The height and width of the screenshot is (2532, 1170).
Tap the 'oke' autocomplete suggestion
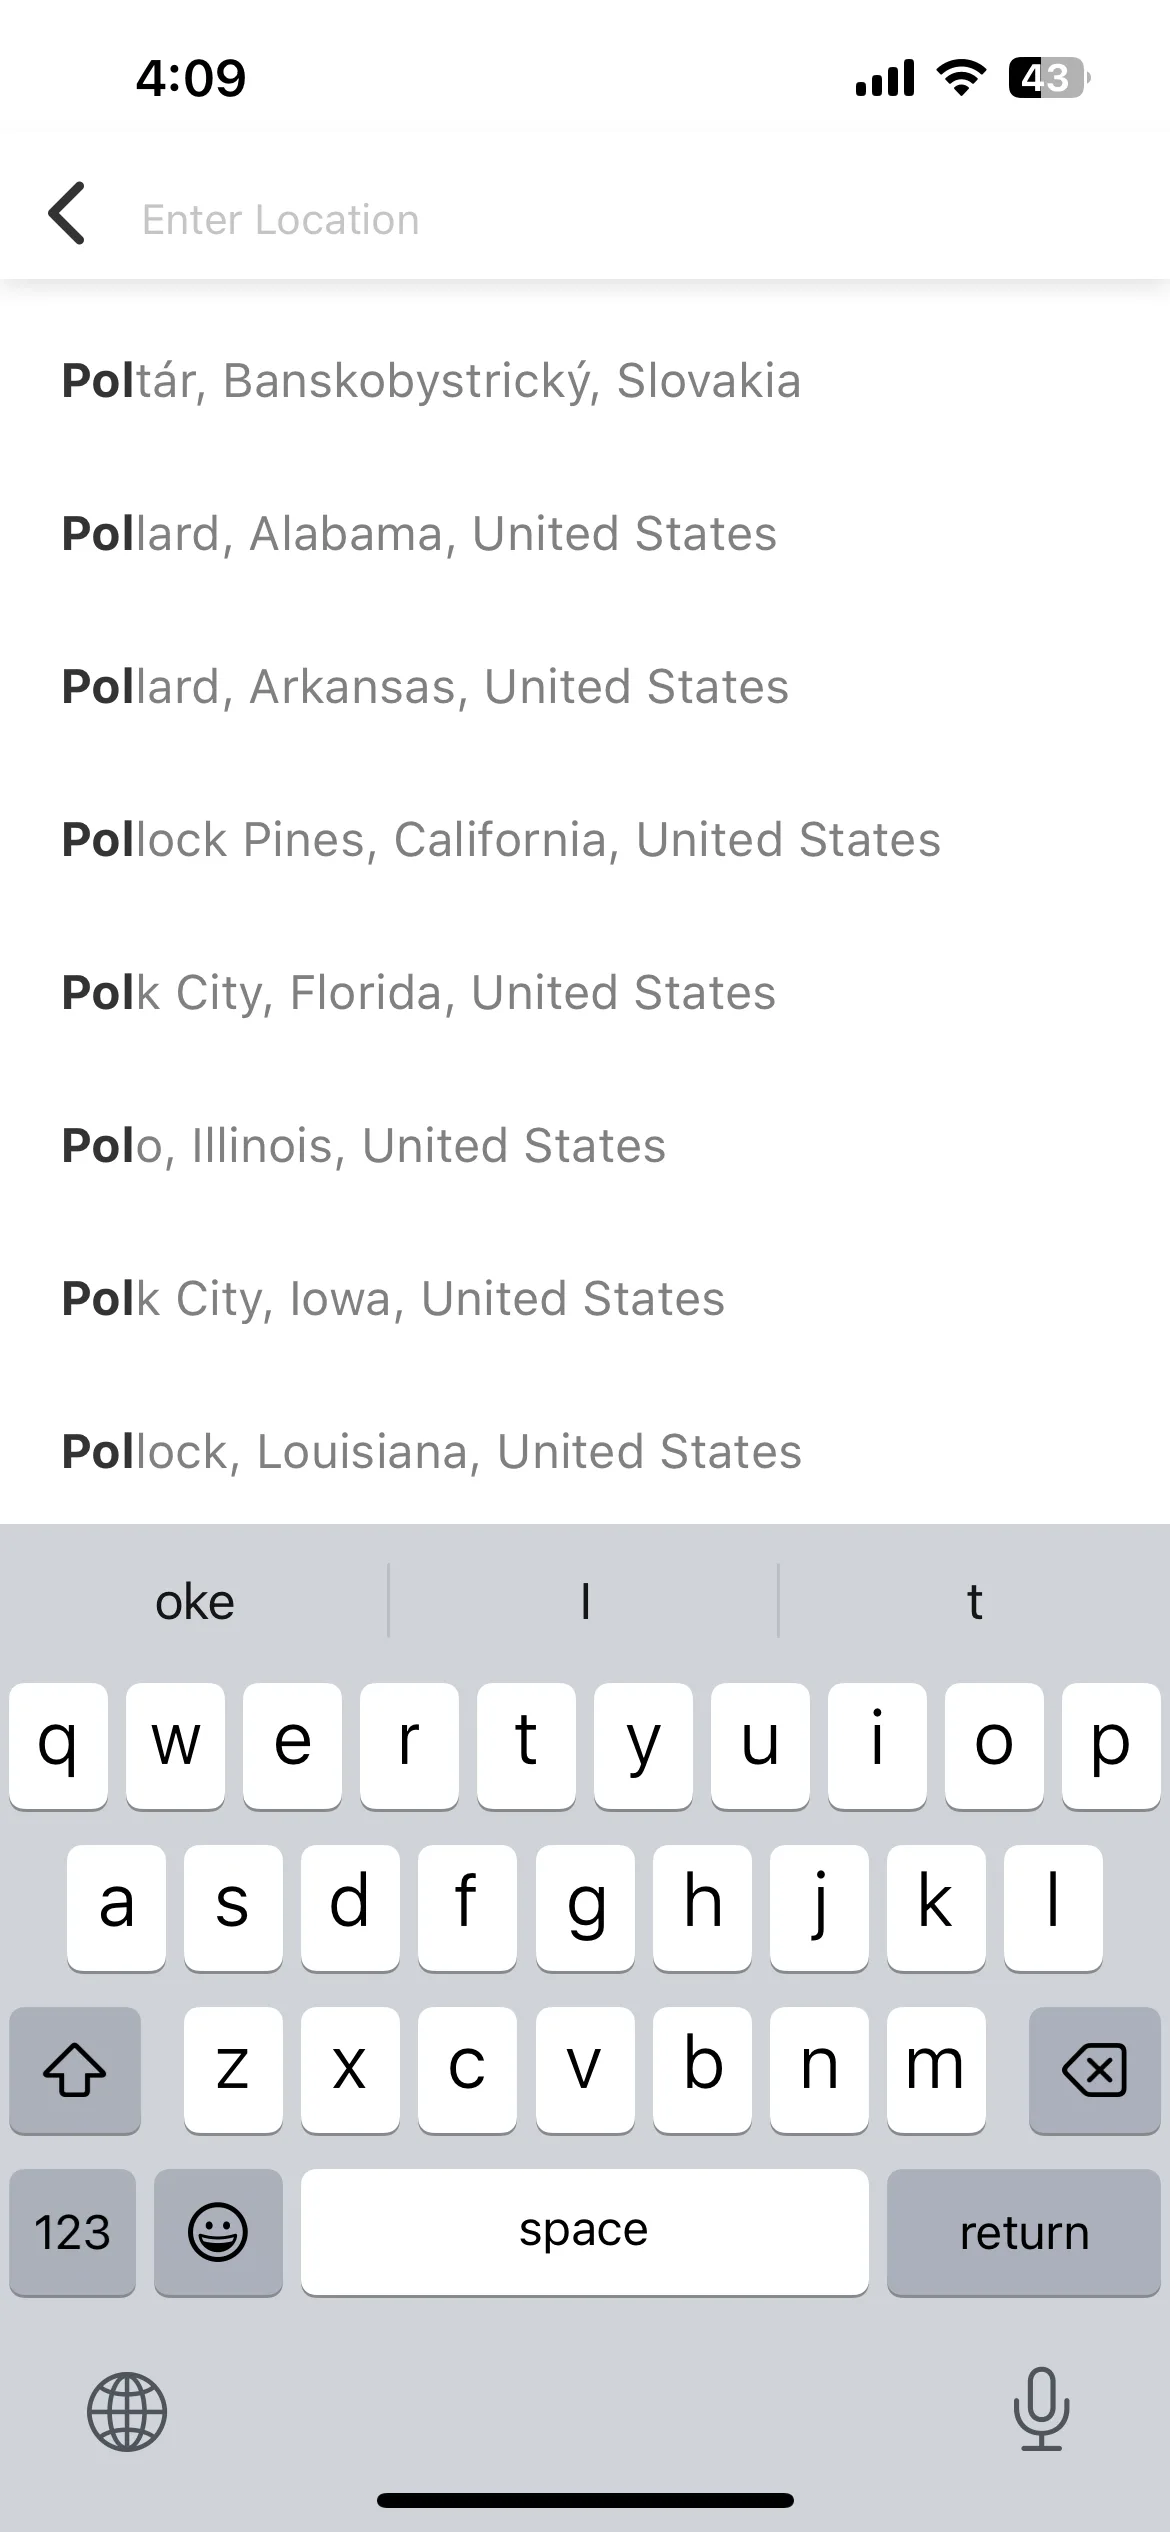tap(195, 1602)
